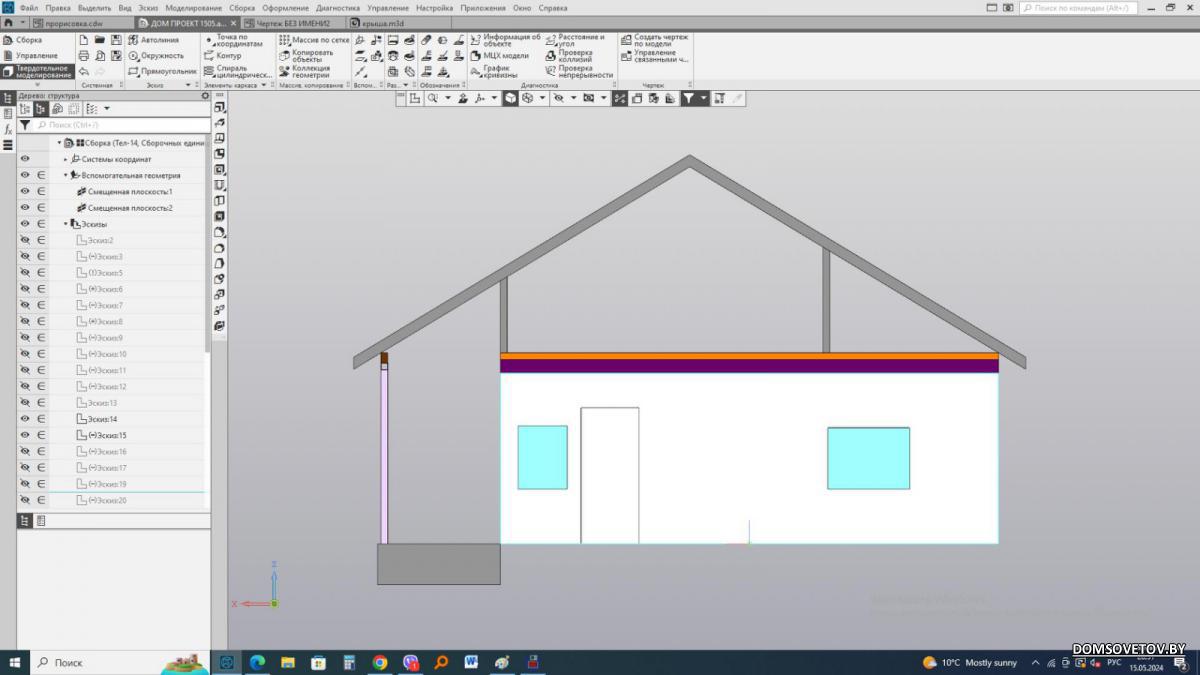
Task: Open График кривизны tool
Action: pos(494,71)
